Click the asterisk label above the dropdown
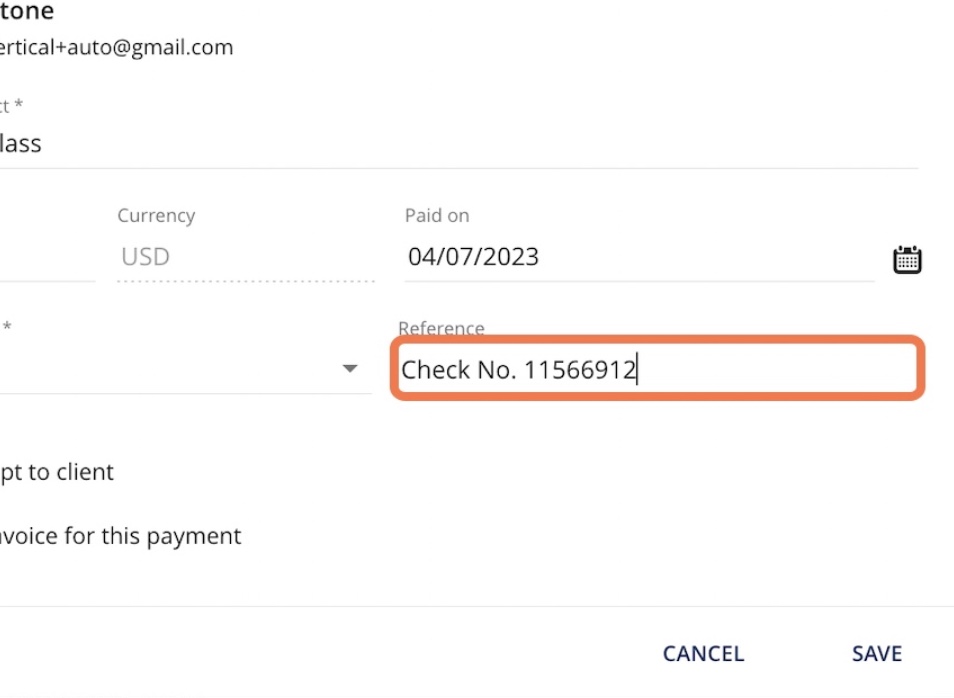The height and width of the screenshot is (698, 954). tap(8, 328)
